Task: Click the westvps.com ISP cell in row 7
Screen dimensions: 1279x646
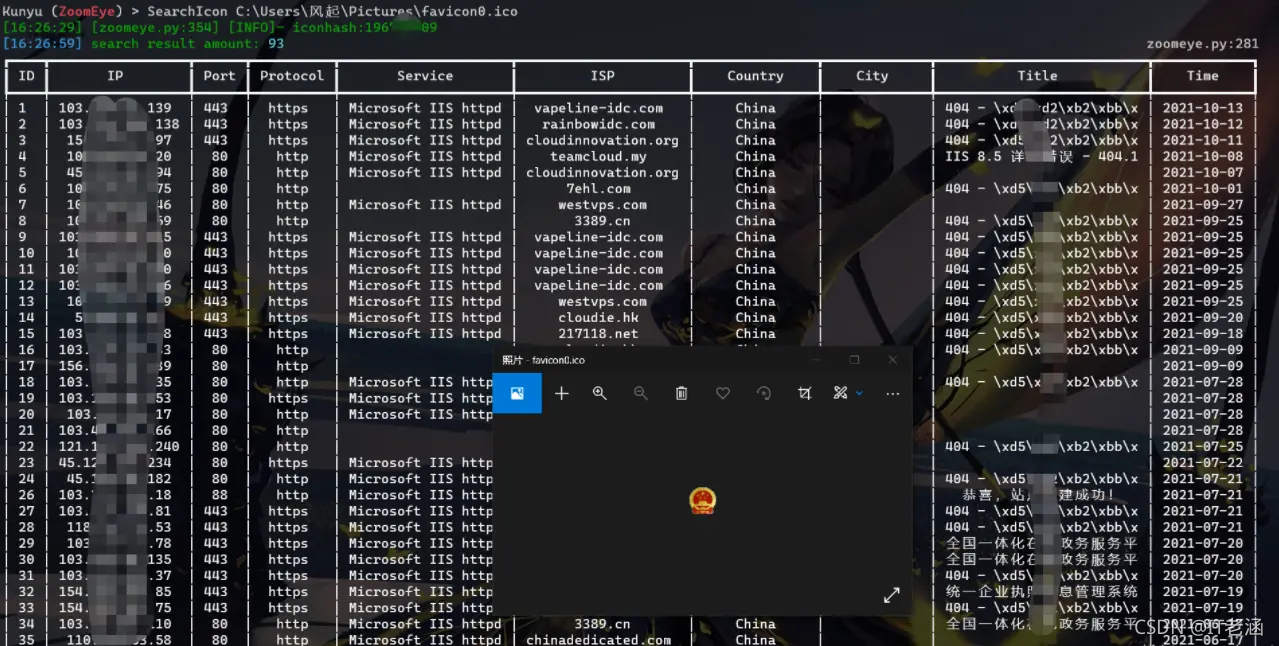Action: (602, 205)
